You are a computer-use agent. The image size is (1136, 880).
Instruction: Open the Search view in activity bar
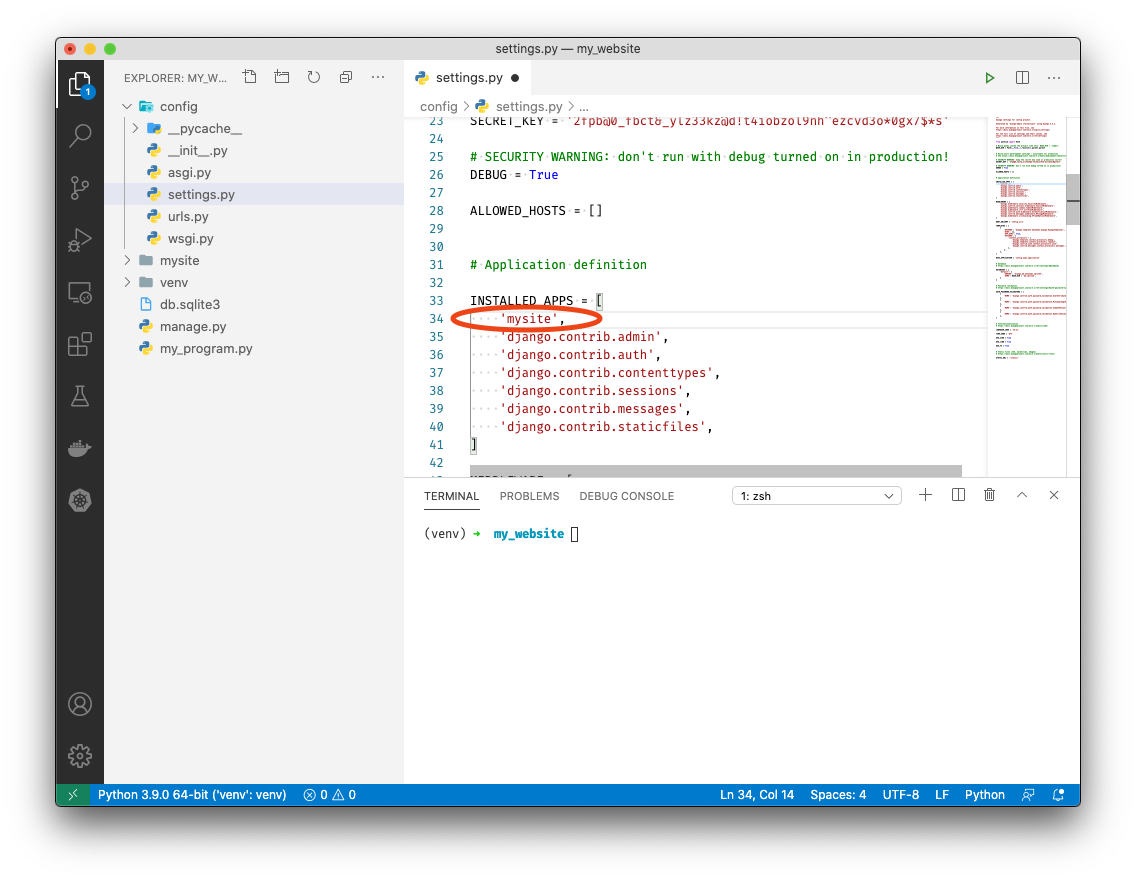click(80, 136)
